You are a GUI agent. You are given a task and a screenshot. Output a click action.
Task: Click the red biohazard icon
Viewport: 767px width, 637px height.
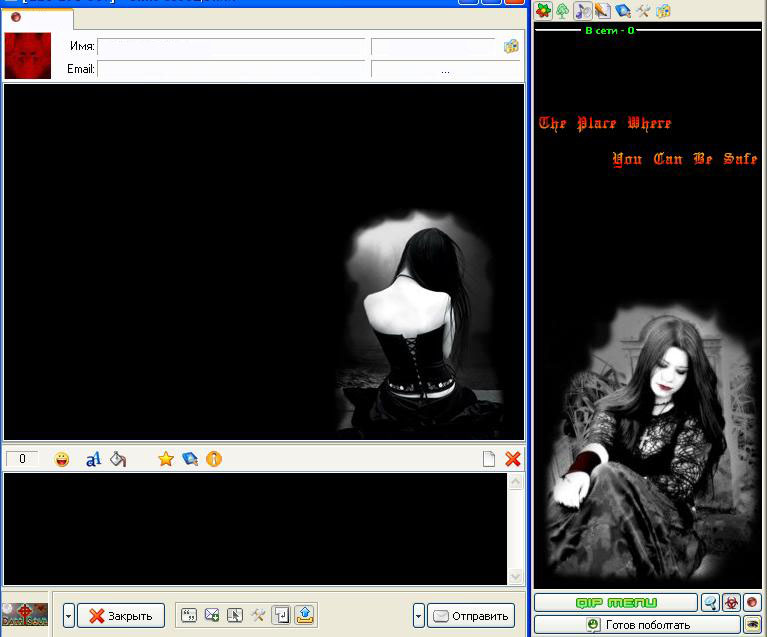click(731, 603)
